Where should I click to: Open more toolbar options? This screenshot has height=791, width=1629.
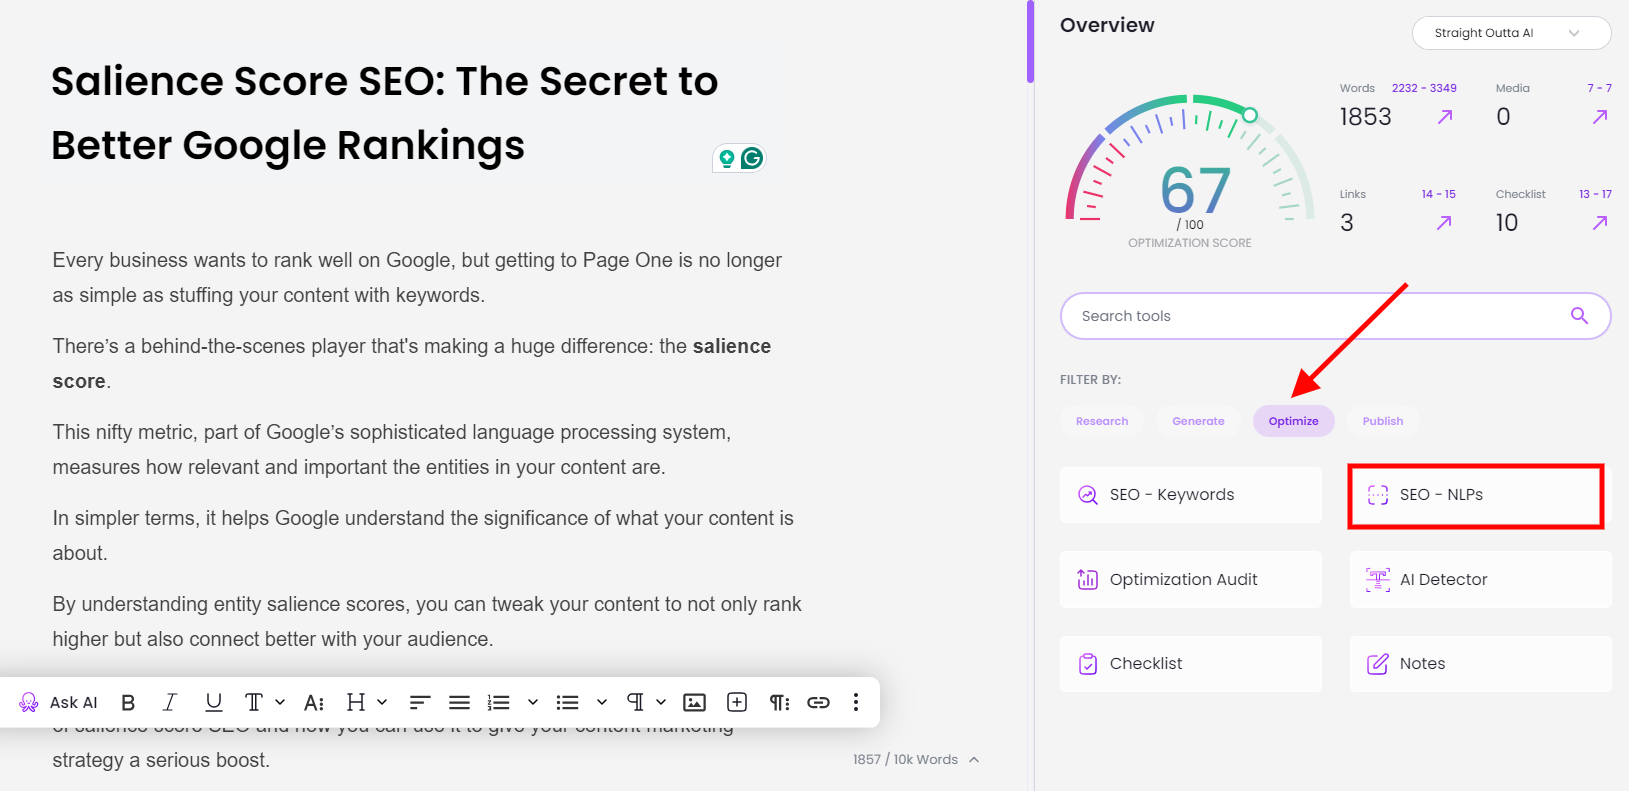coord(856,702)
